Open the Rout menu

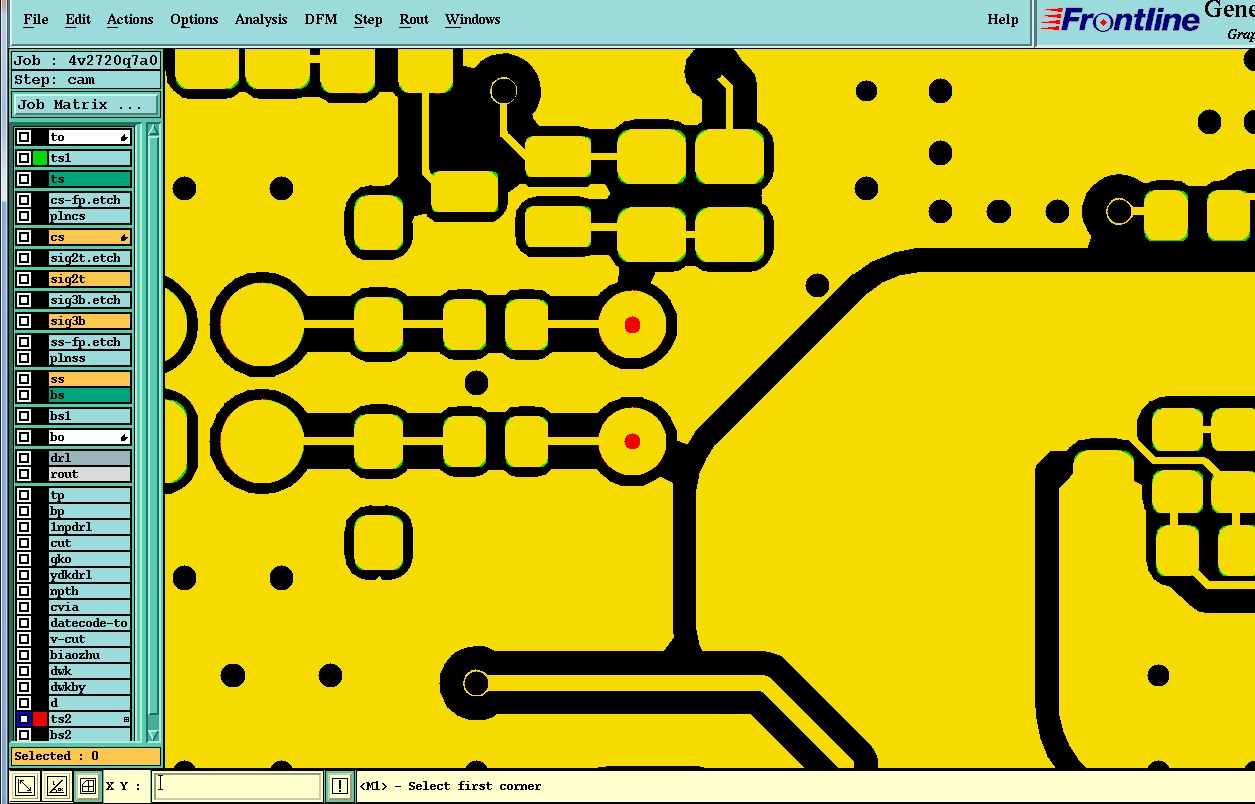click(414, 19)
